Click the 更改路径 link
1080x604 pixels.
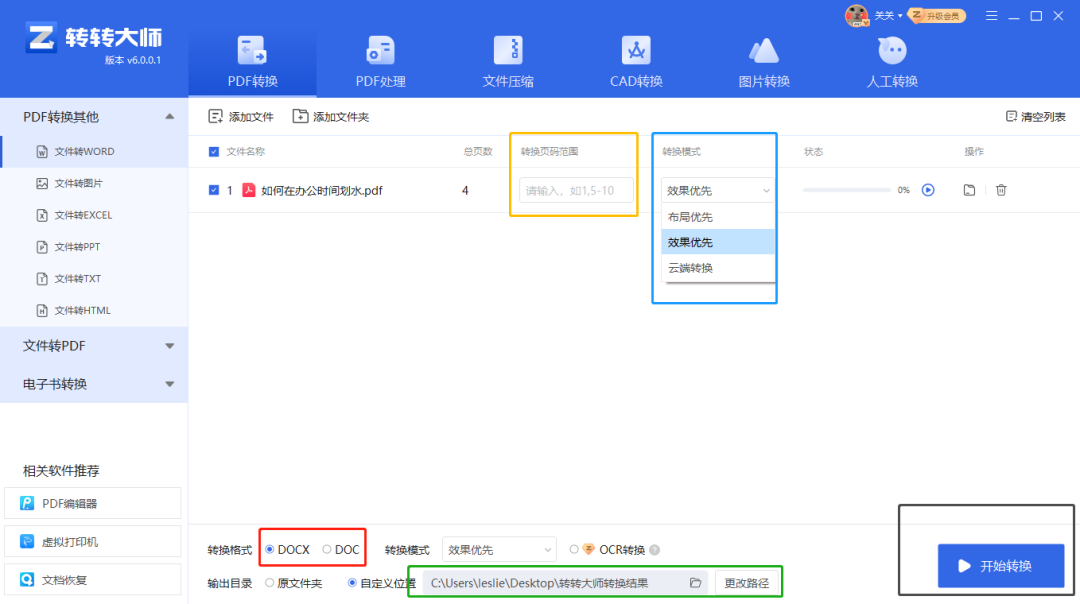pyautogui.click(x=745, y=581)
